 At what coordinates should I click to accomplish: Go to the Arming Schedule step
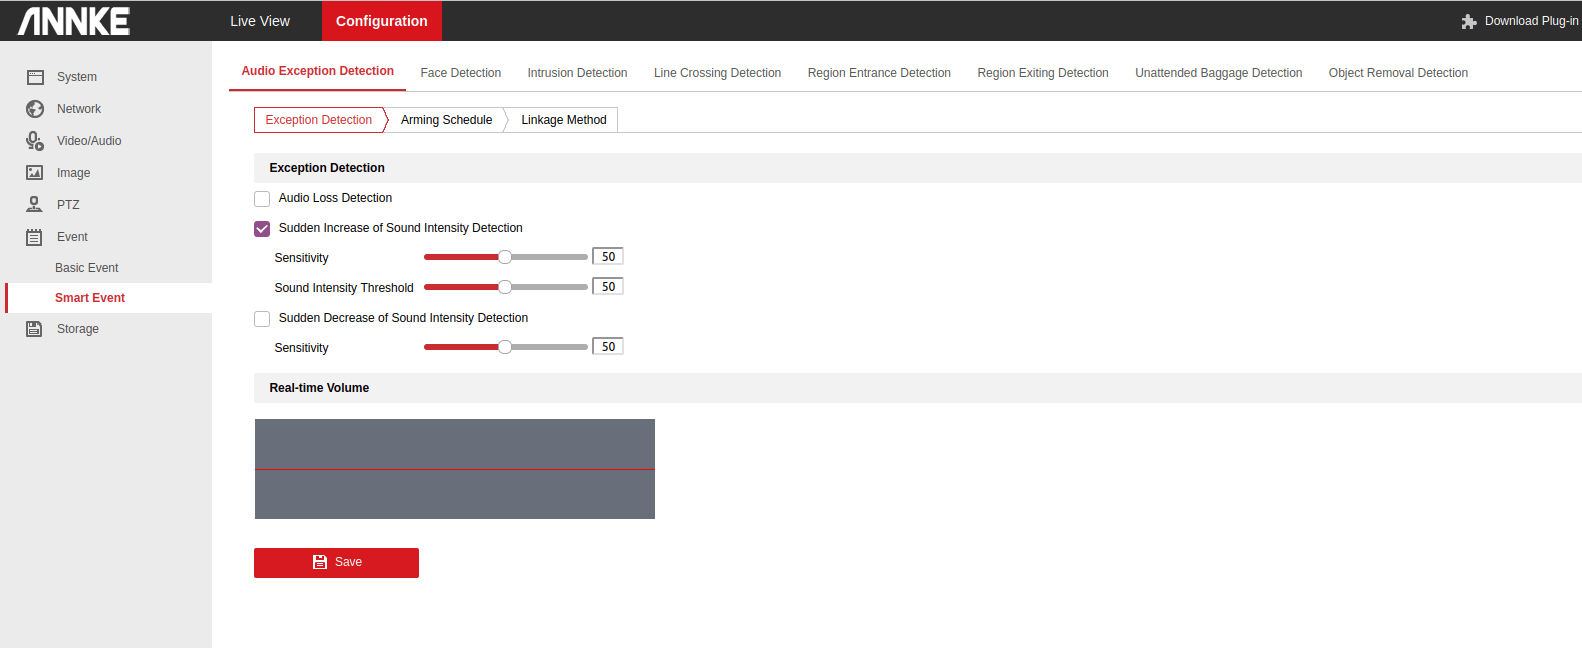(x=447, y=120)
